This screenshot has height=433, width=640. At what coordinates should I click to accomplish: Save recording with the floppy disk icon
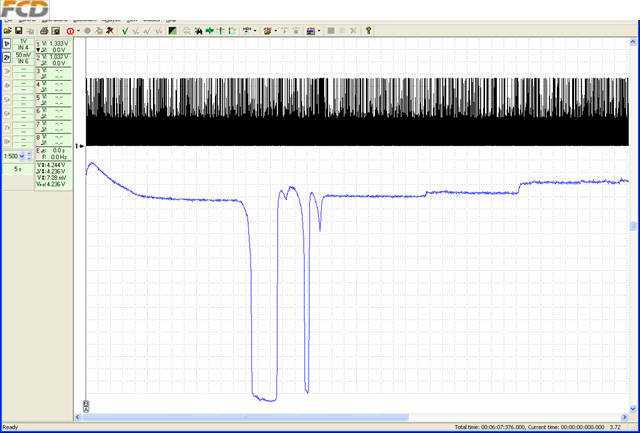point(18,31)
